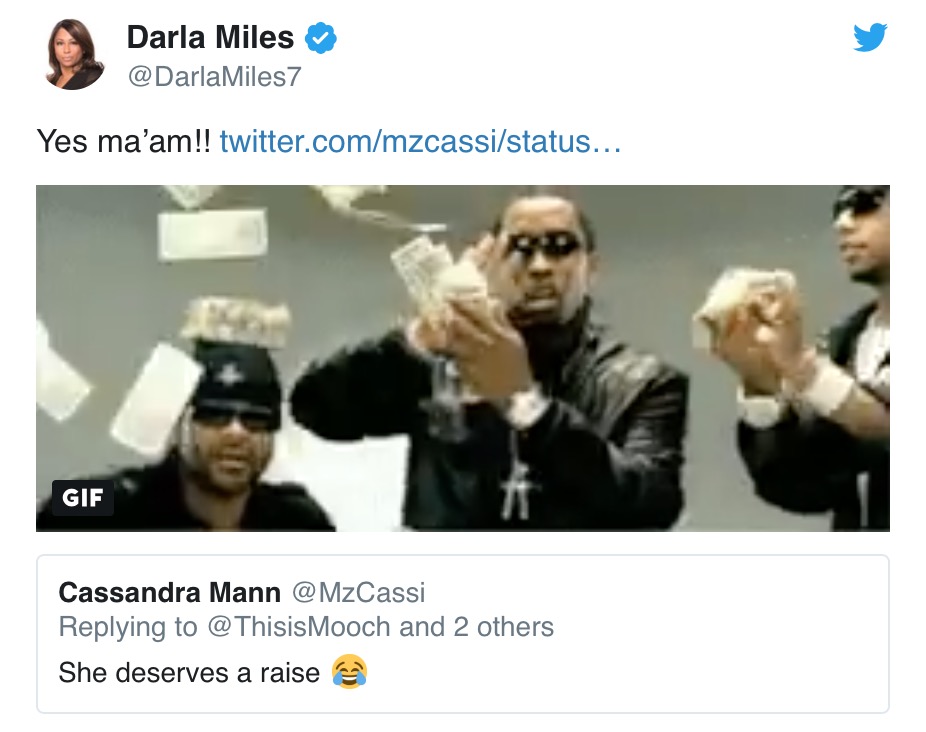The height and width of the screenshot is (732, 926).
Task: Open the twitter.com/mzcassi/status… link
Action: [x=420, y=142]
